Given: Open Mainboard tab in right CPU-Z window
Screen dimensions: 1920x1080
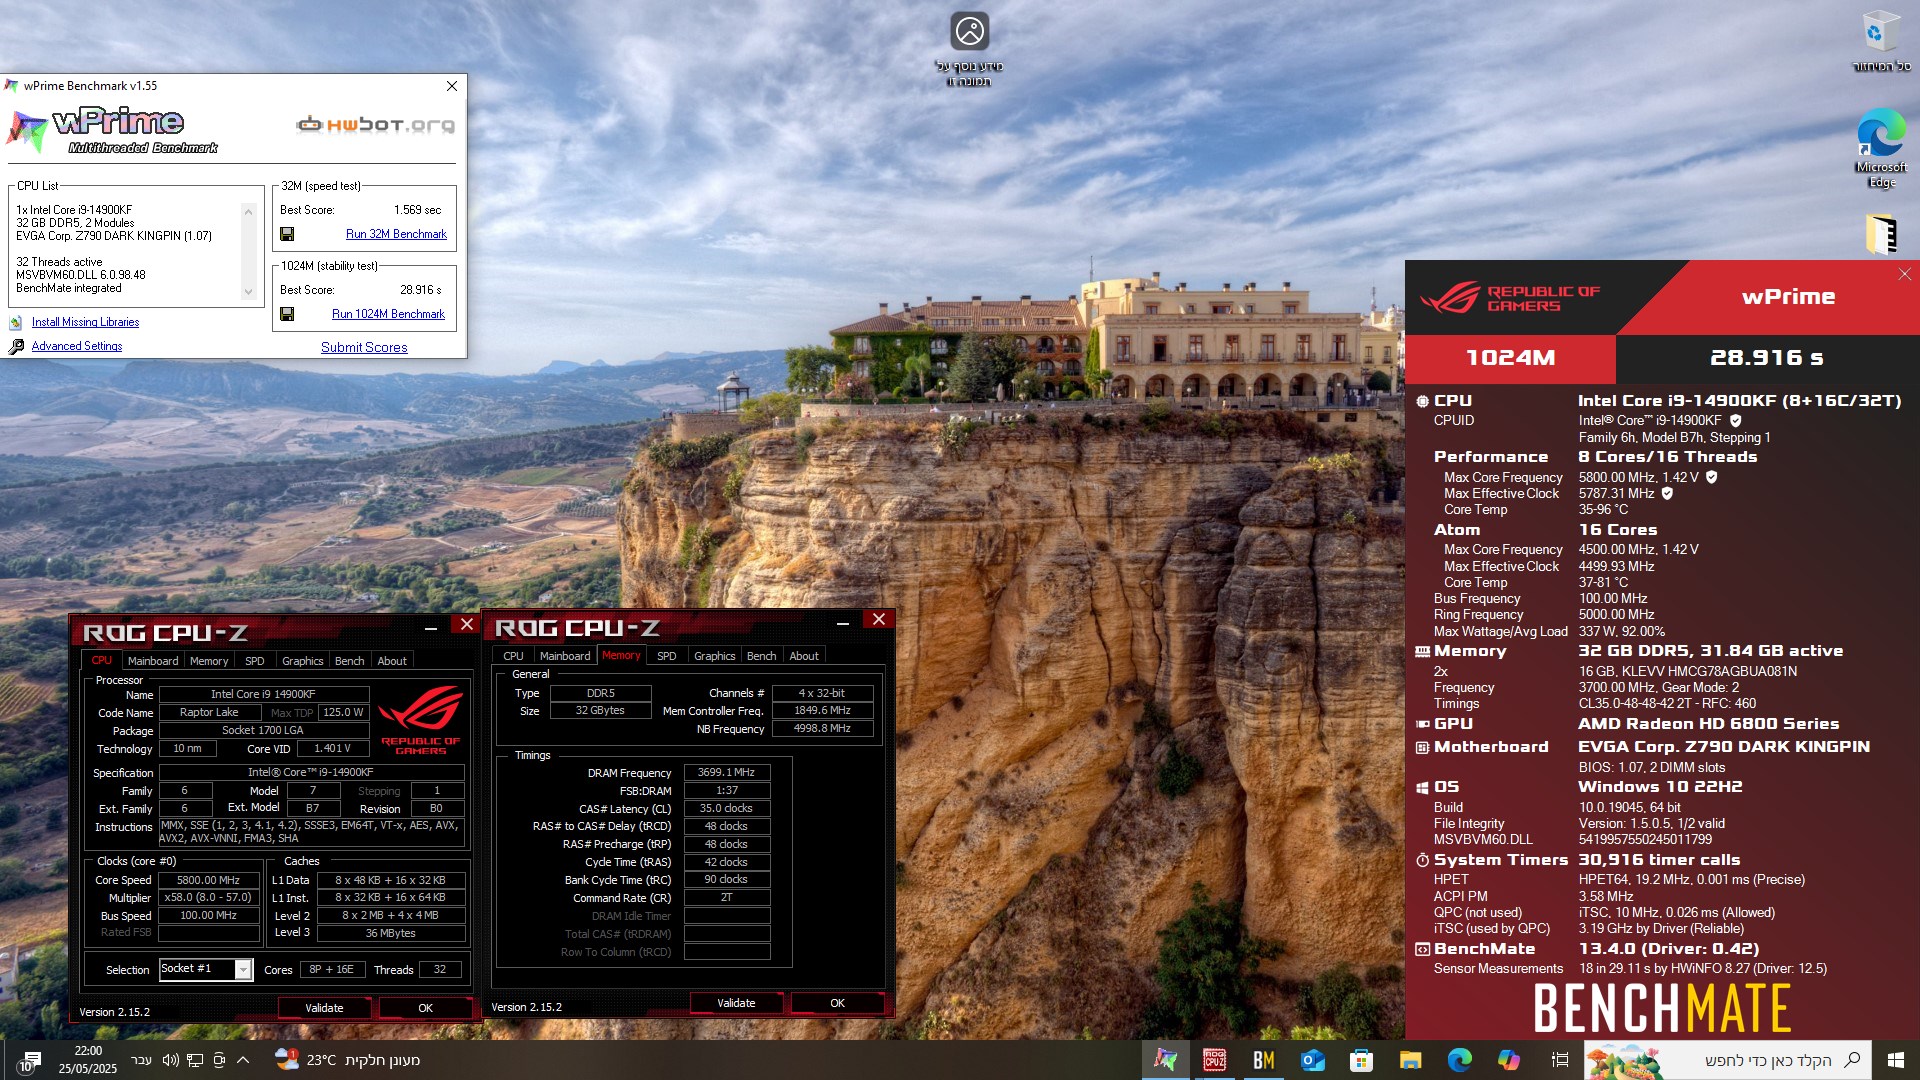Looking at the screenshot, I should 565,656.
